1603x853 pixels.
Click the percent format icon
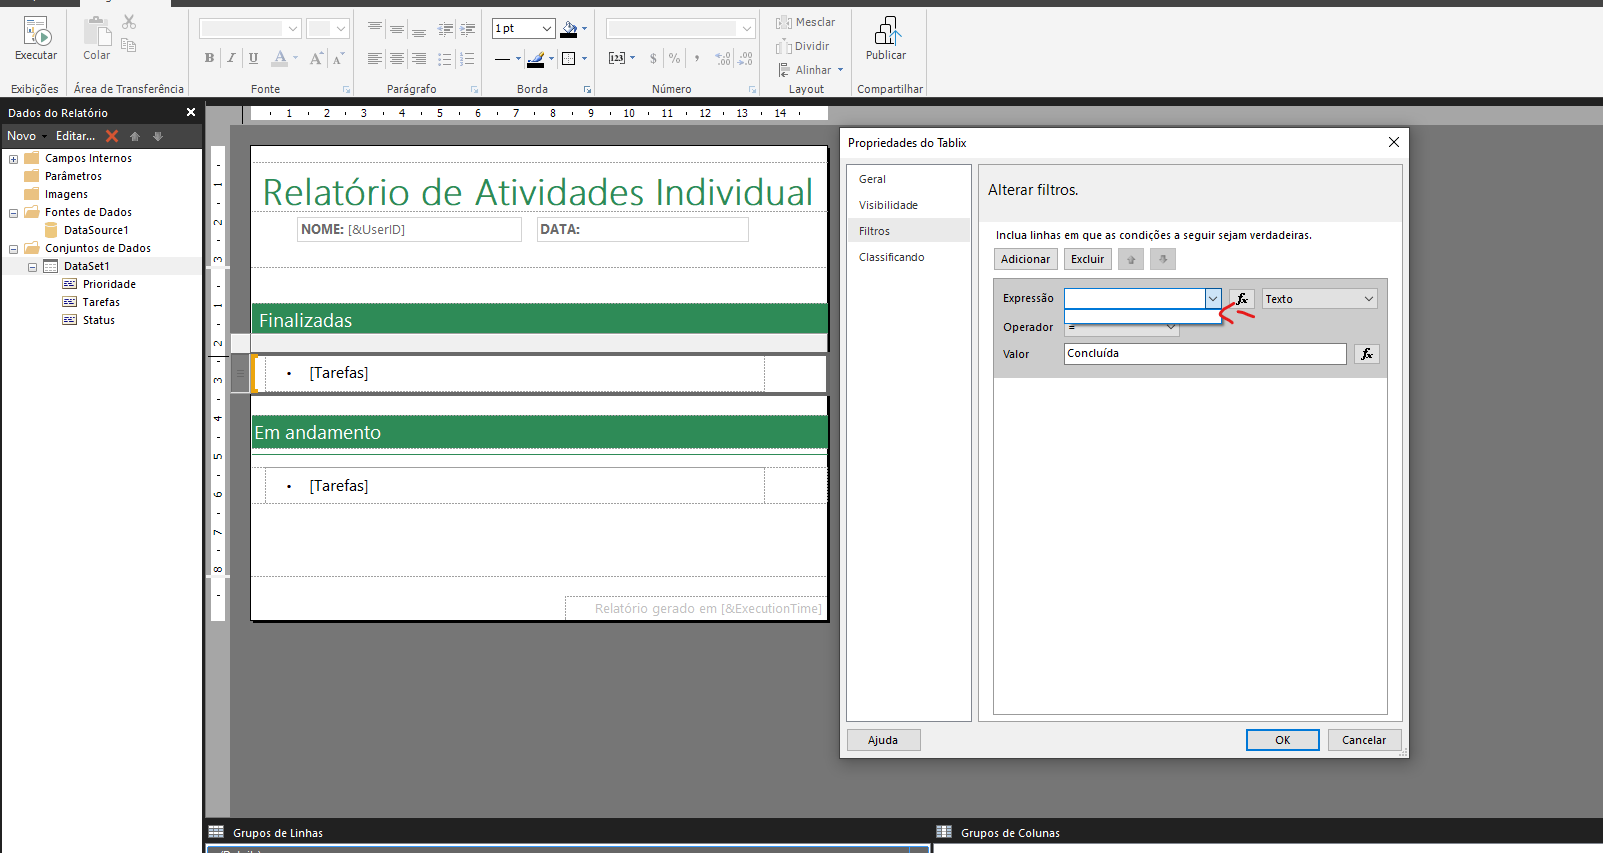click(675, 58)
